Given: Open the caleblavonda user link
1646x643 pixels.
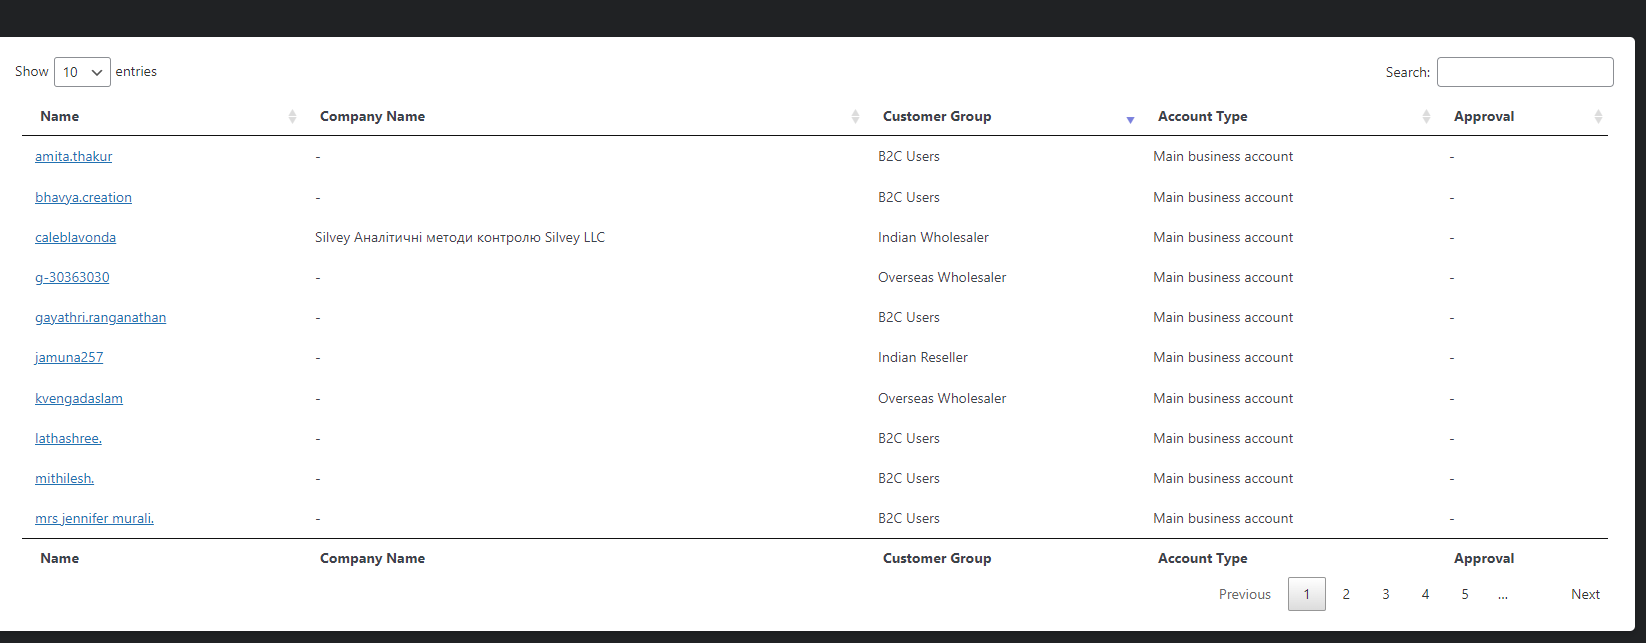Looking at the screenshot, I should click(x=75, y=238).
